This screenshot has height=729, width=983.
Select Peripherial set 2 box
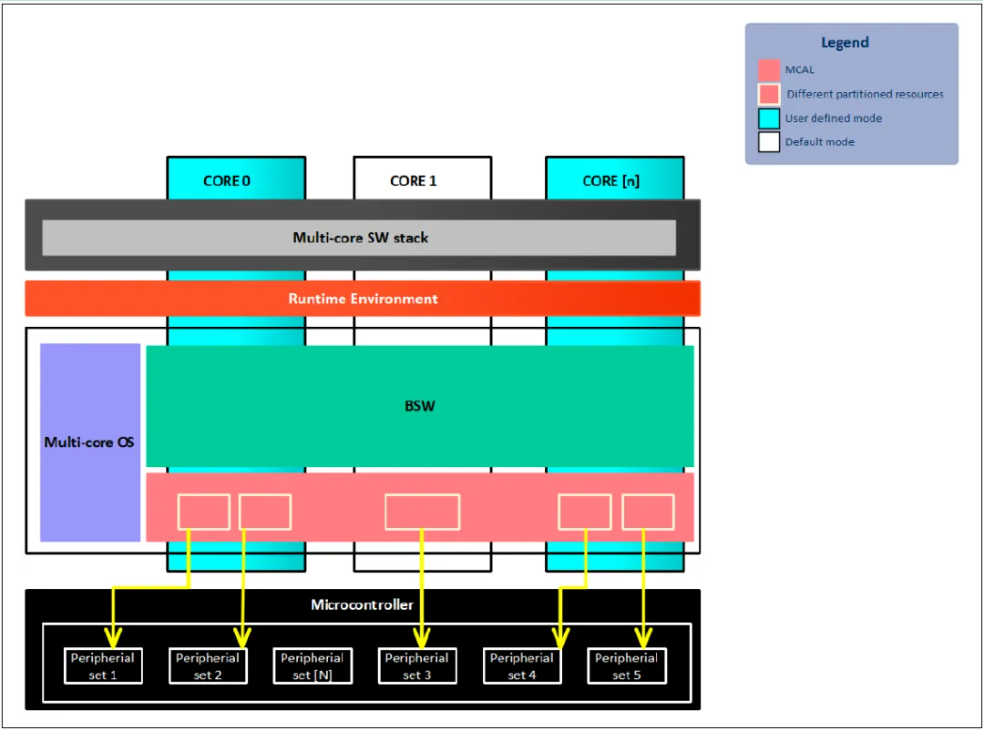[208, 666]
